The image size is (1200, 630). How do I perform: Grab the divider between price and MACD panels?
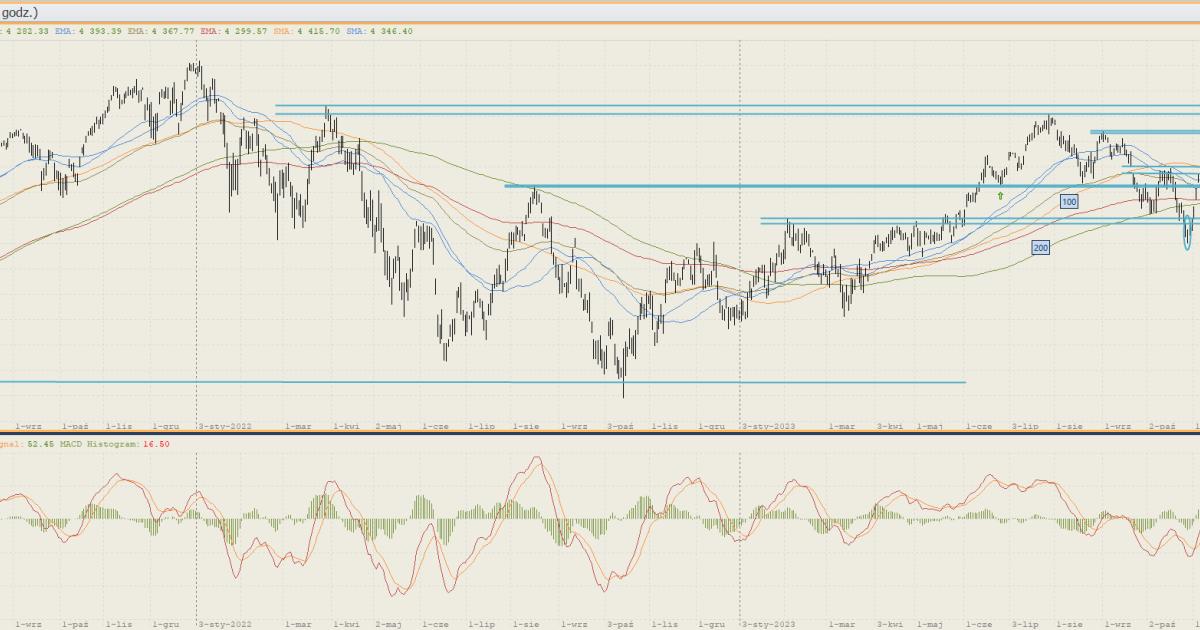pyautogui.click(x=600, y=434)
